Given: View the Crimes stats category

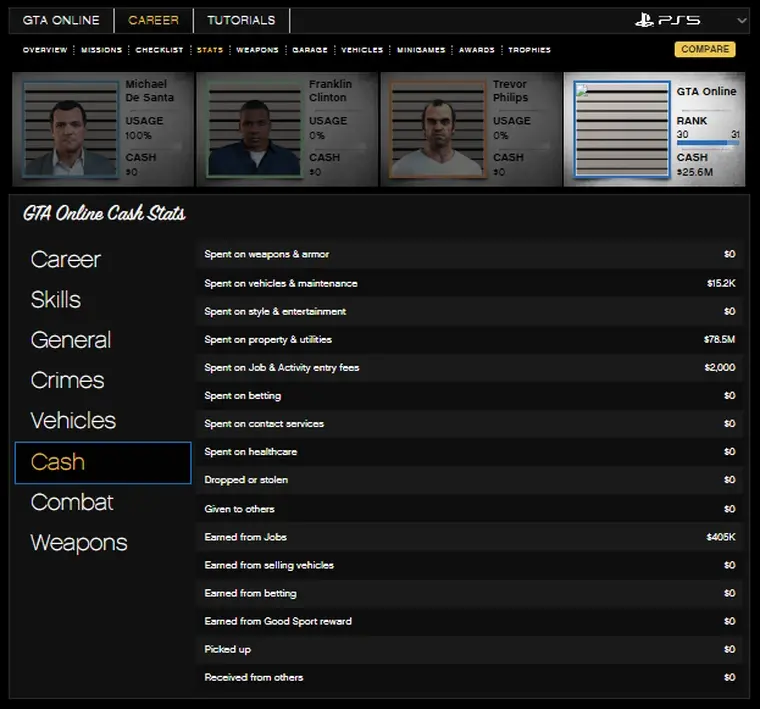Looking at the screenshot, I should point(67,381).
